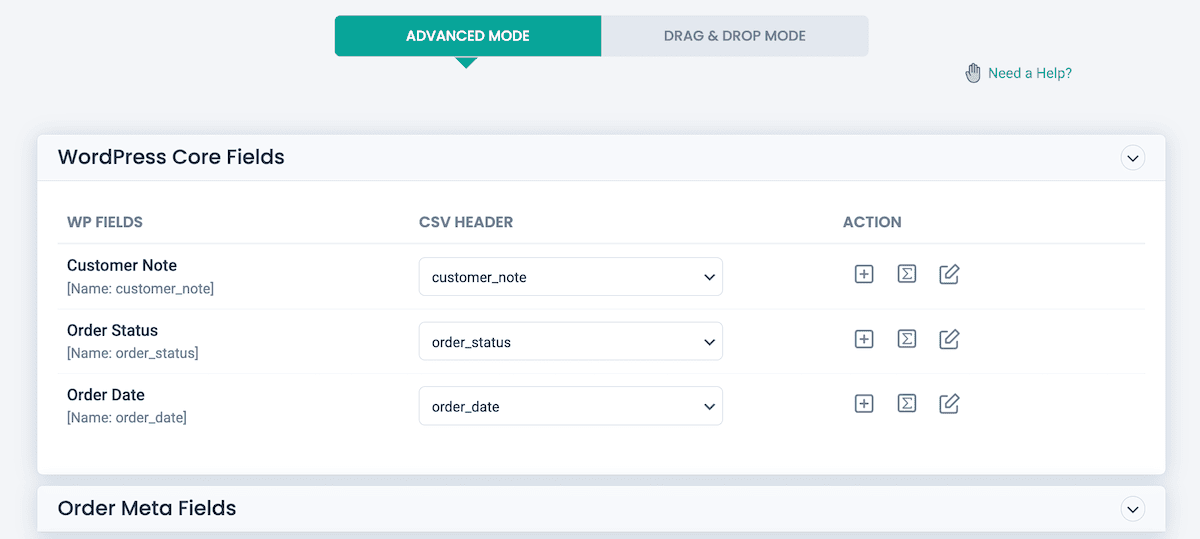Expand the Order Meta Fields section

[x=1132, y=509]
